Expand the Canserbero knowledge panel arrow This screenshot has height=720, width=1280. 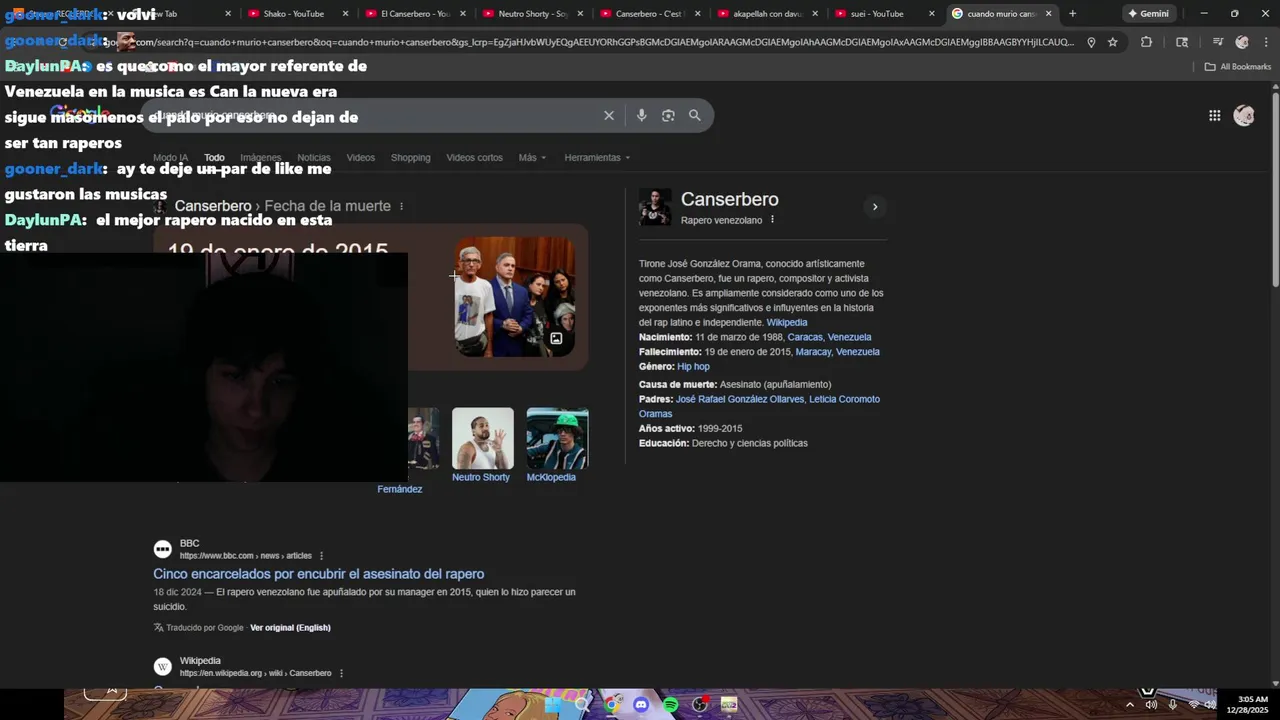coord(874,207)
